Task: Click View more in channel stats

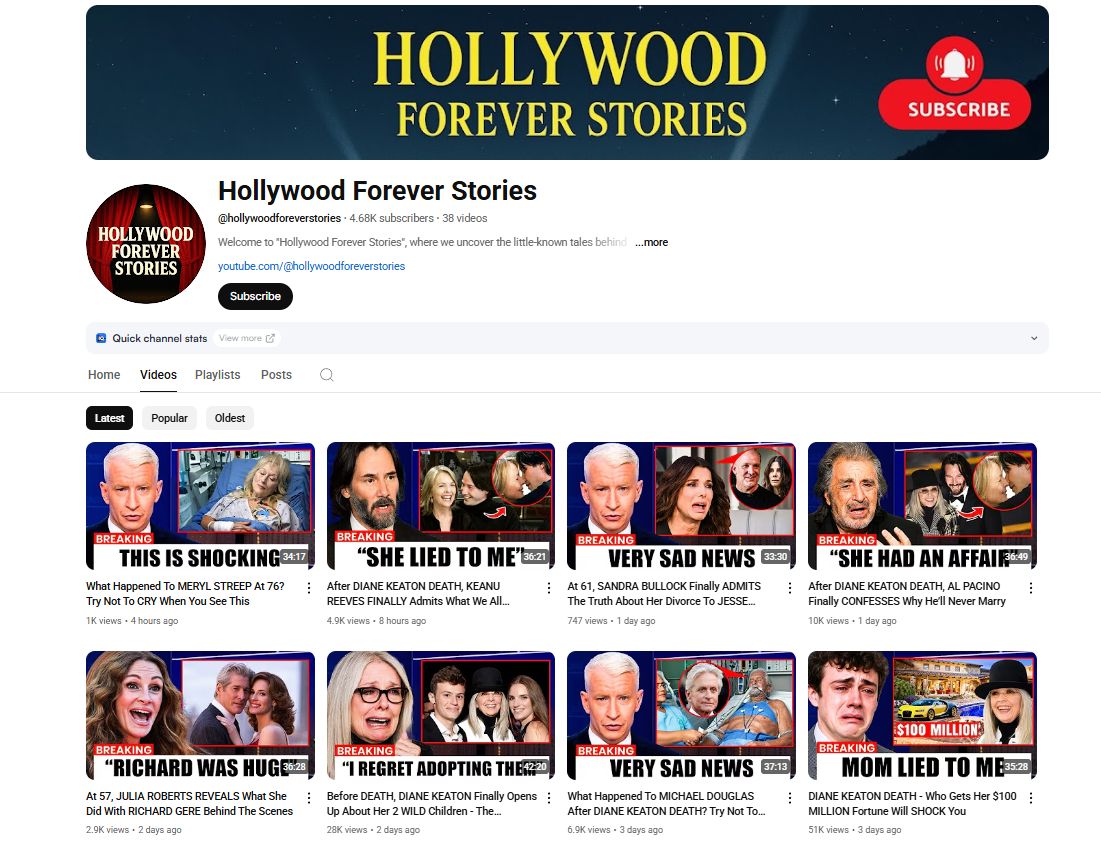Action: (x=246, y=338)
